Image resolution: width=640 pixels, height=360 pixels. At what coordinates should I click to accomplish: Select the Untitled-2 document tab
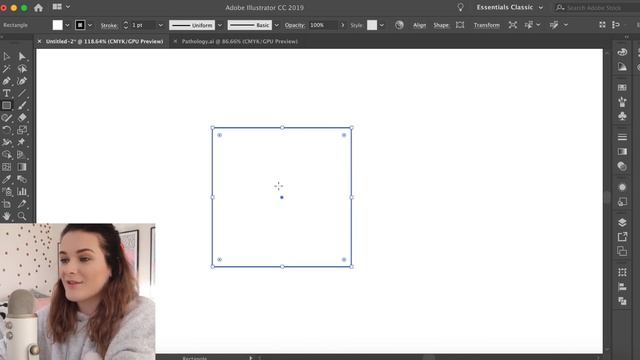click(x=104, y=41)
